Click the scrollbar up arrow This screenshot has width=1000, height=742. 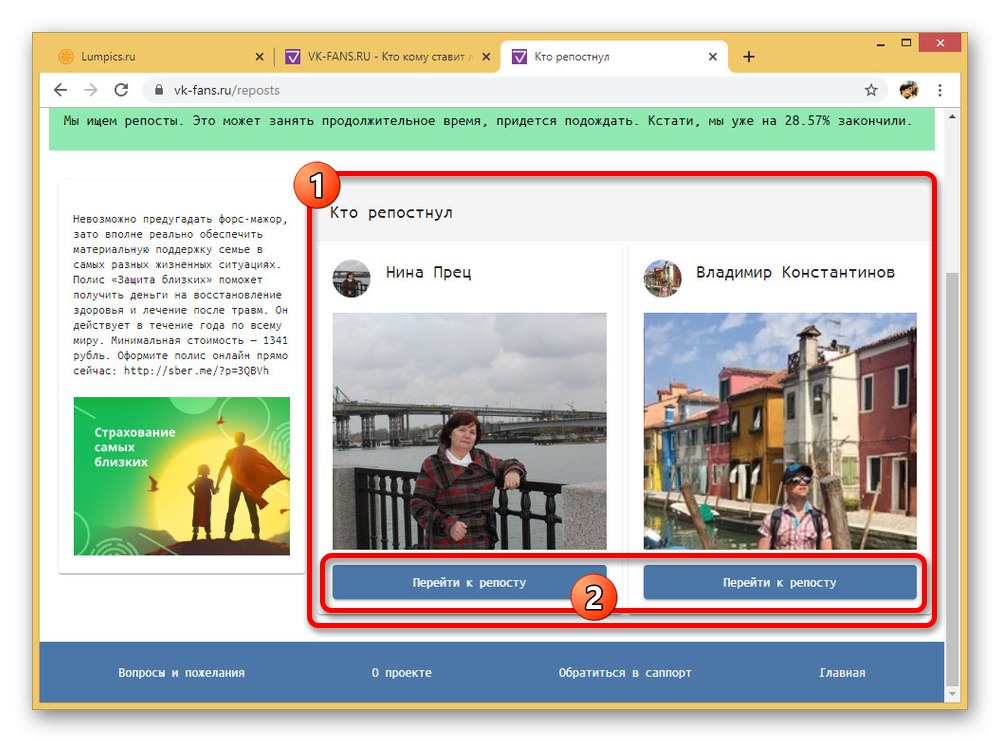click(x=952, y=117)
